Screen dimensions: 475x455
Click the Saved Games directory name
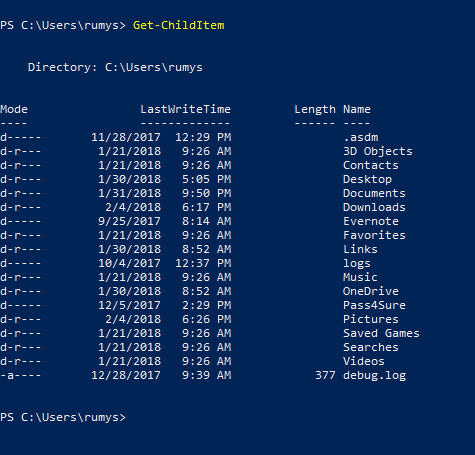pyautogui.click(x=381, y=333)
